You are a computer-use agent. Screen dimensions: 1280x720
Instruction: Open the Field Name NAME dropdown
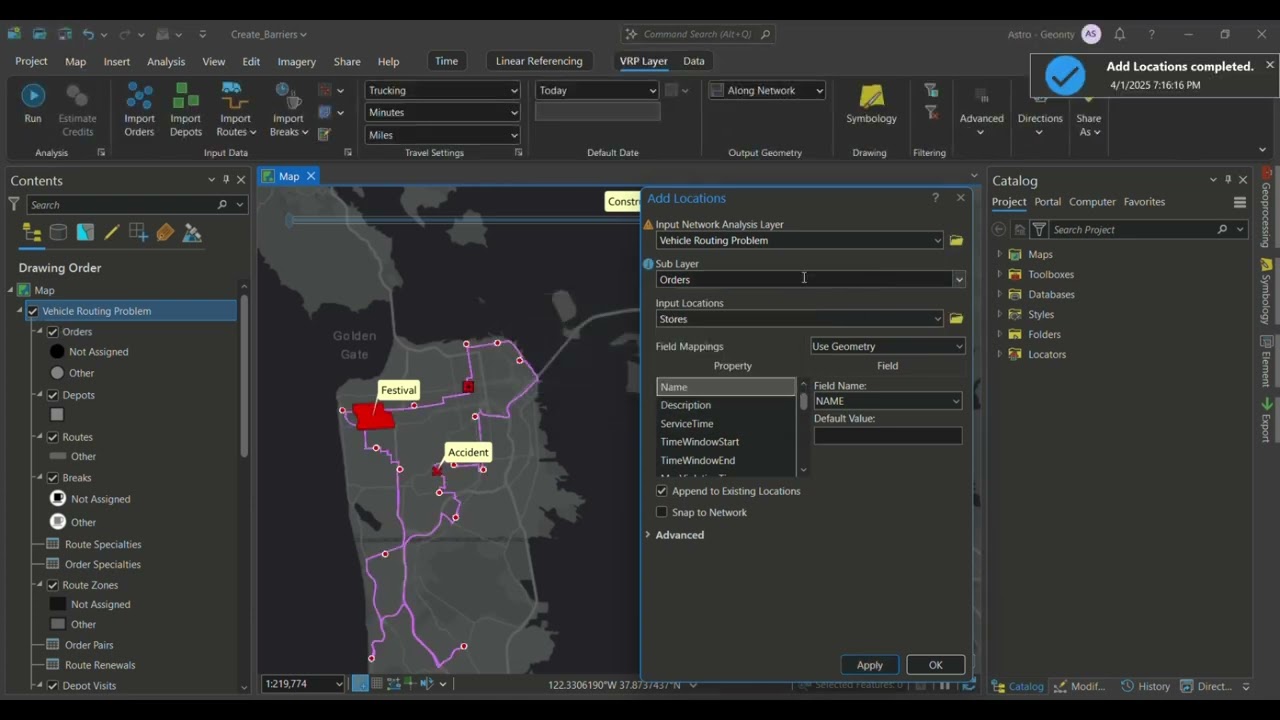tap(888, 401)
